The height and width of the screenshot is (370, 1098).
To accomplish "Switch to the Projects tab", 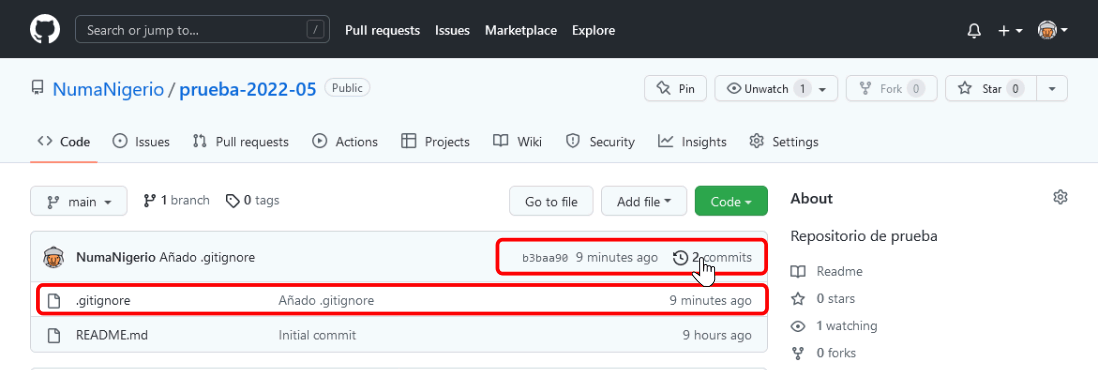I will click(435, 142).
